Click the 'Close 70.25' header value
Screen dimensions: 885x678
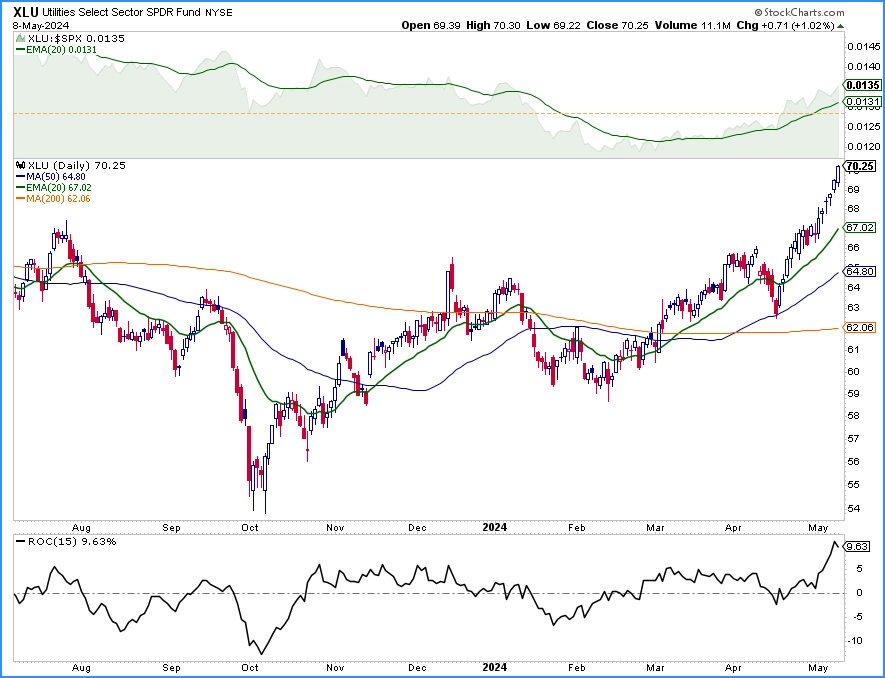coord(617,25)
